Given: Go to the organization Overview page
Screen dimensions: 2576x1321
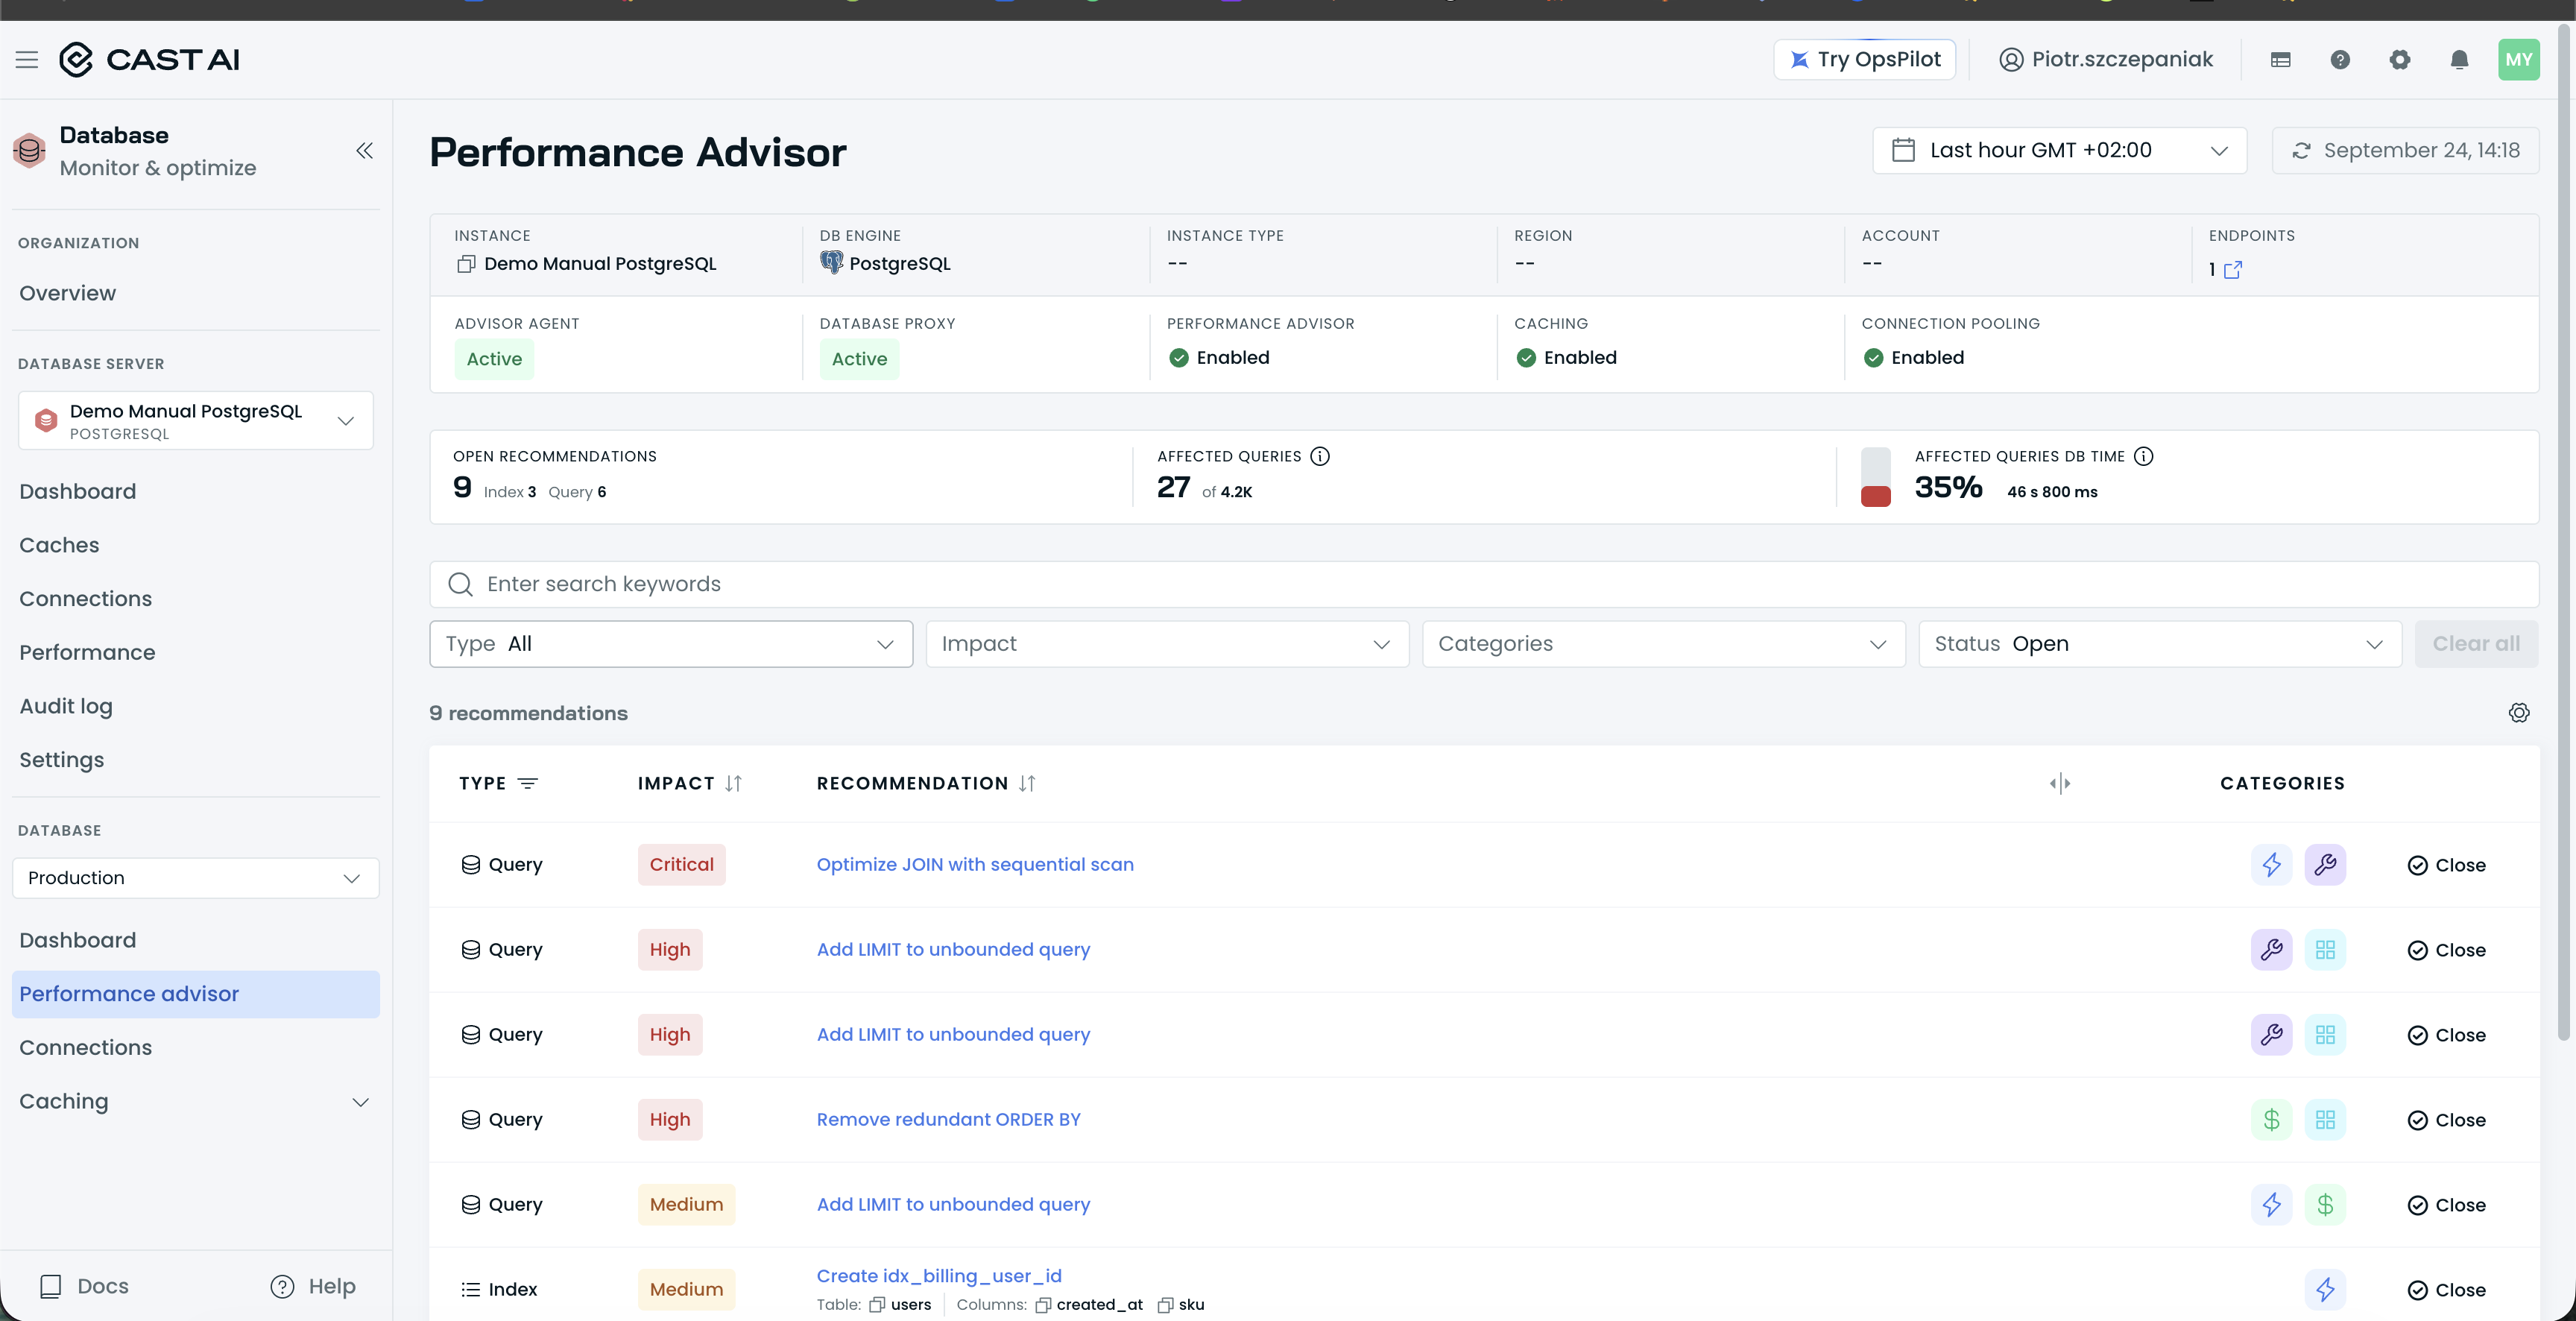Looking at the screenshot, I should [68, 293].
